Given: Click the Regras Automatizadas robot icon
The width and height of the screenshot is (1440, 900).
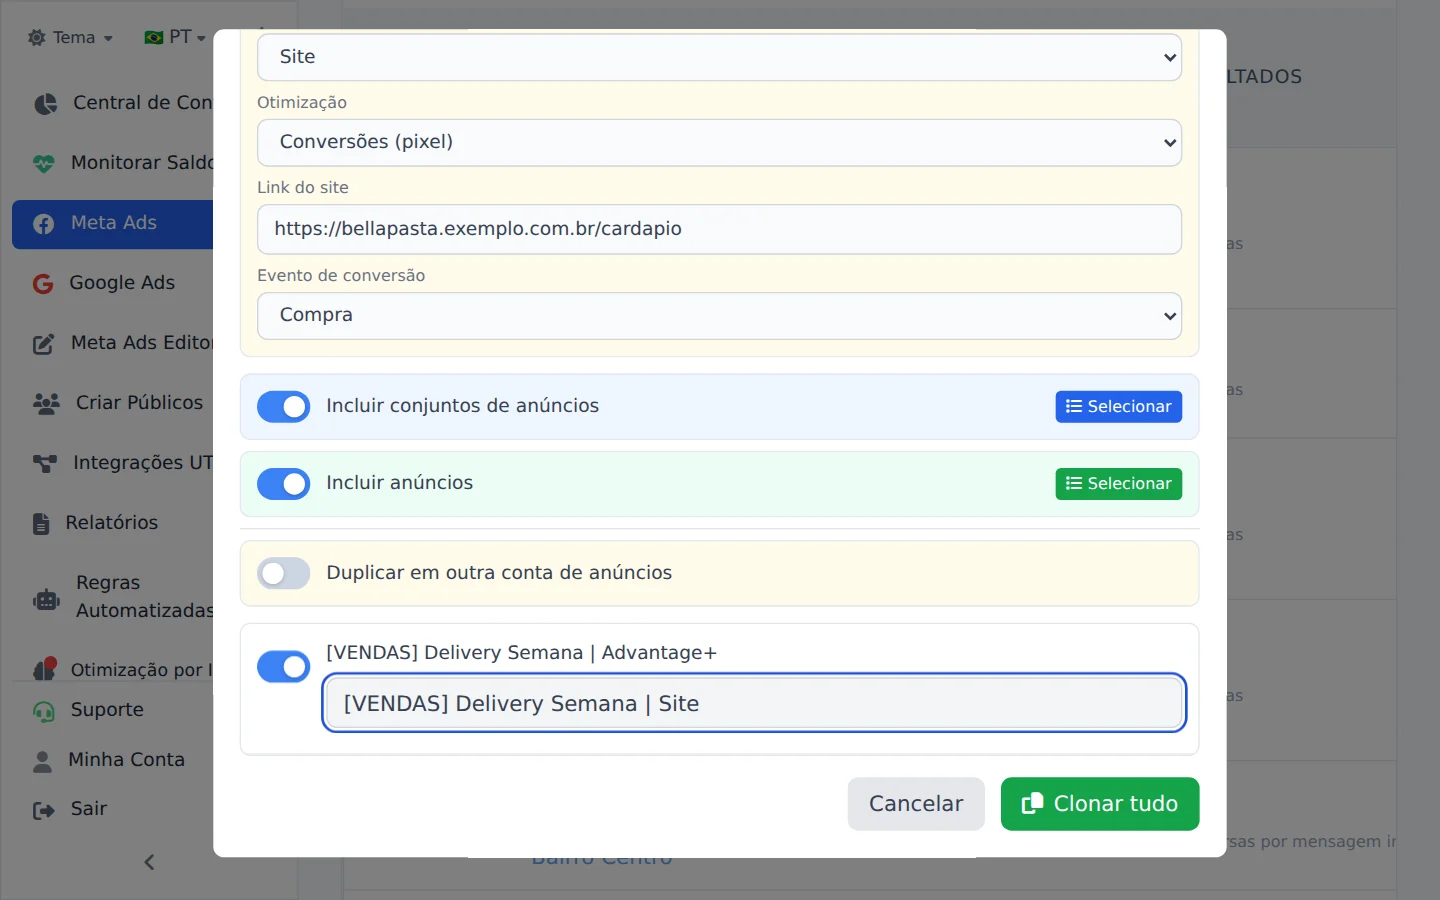Looking at the screenshot, I should pyautogui.click(x=46, y=599).
